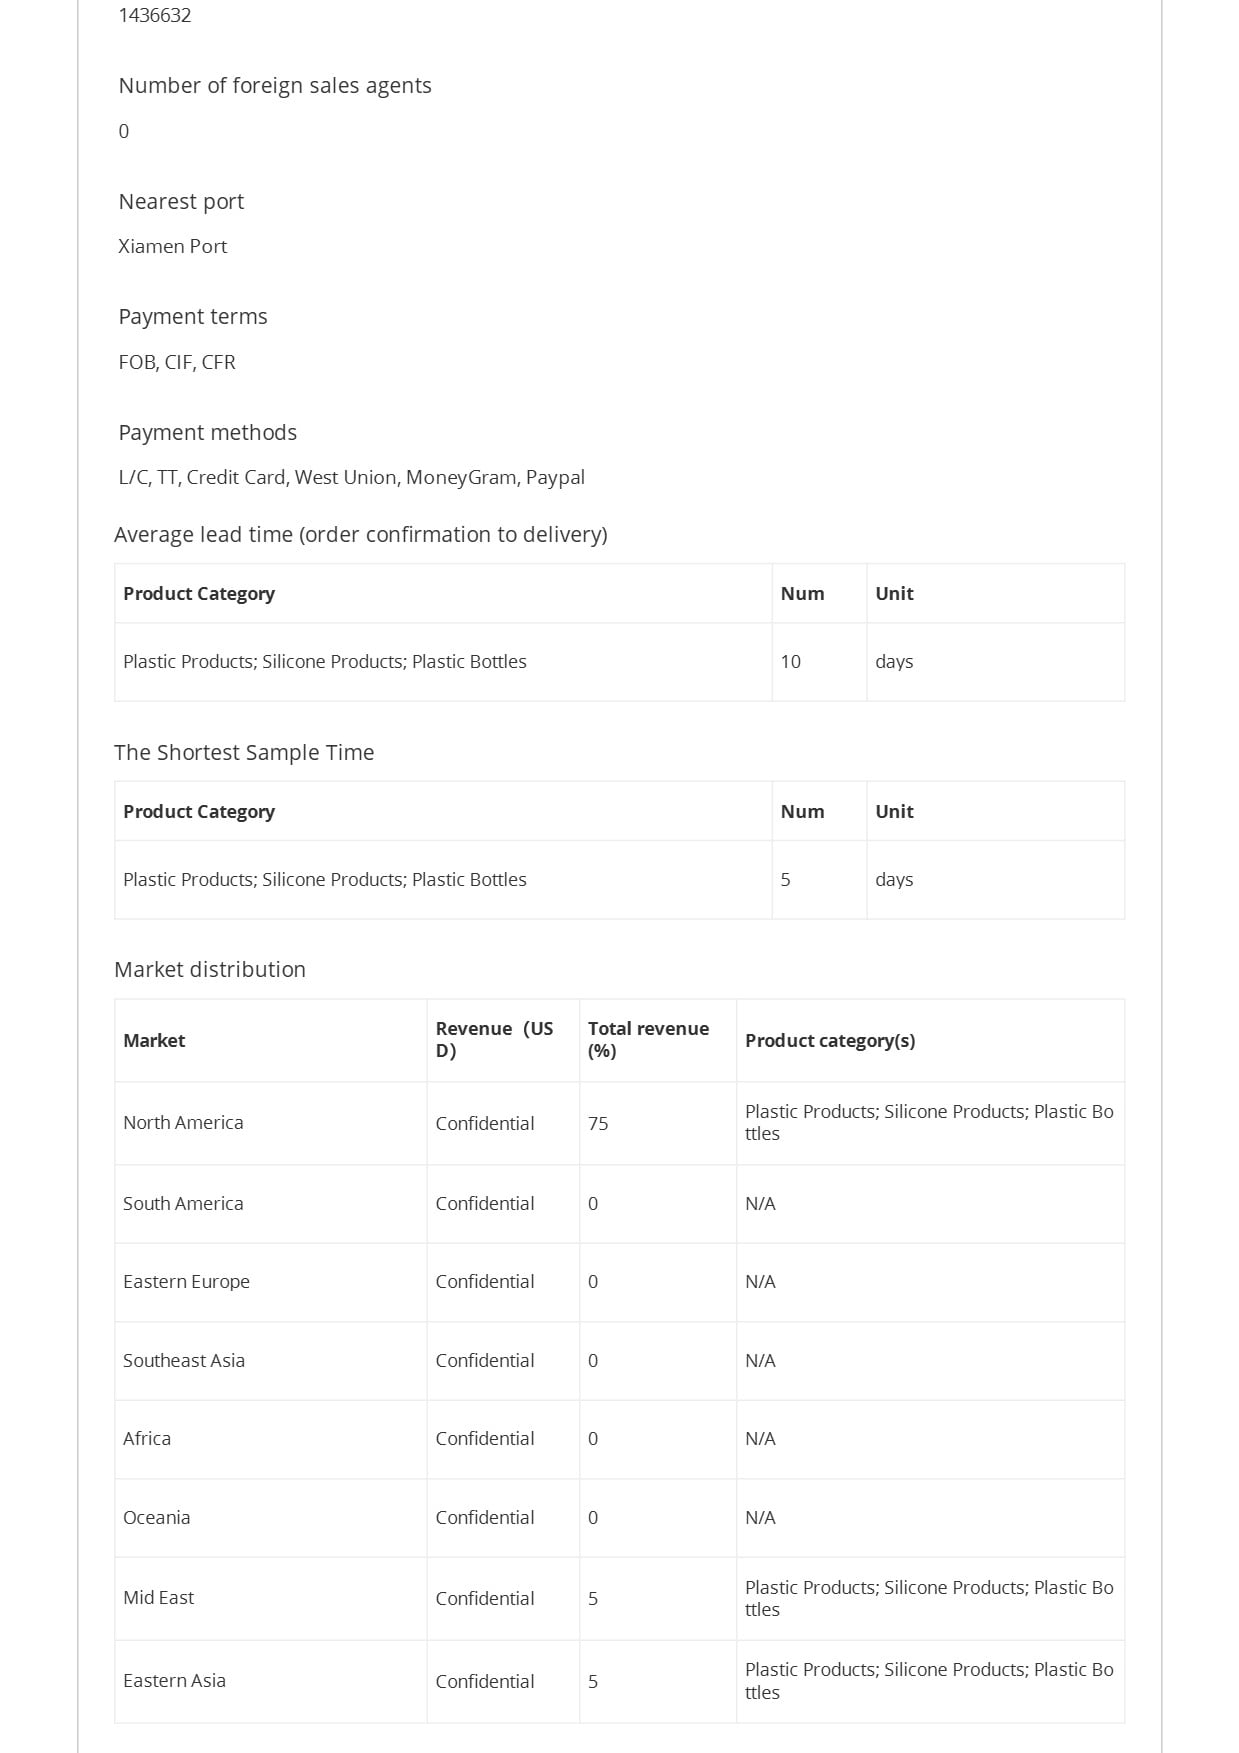The image size is (1239, 1753).
Task: Click the 75 percent revenue cell
Action: [658, 1123]
